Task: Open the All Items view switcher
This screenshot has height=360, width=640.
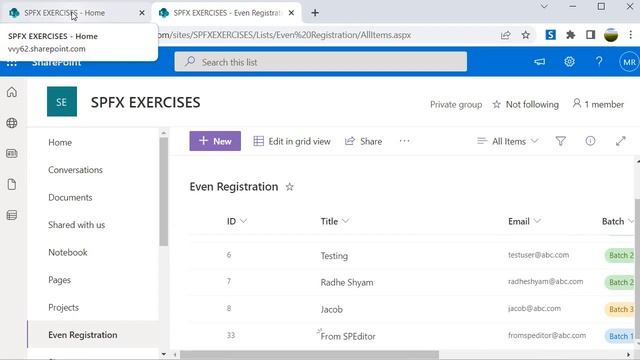Action: [x=508, y=141]
